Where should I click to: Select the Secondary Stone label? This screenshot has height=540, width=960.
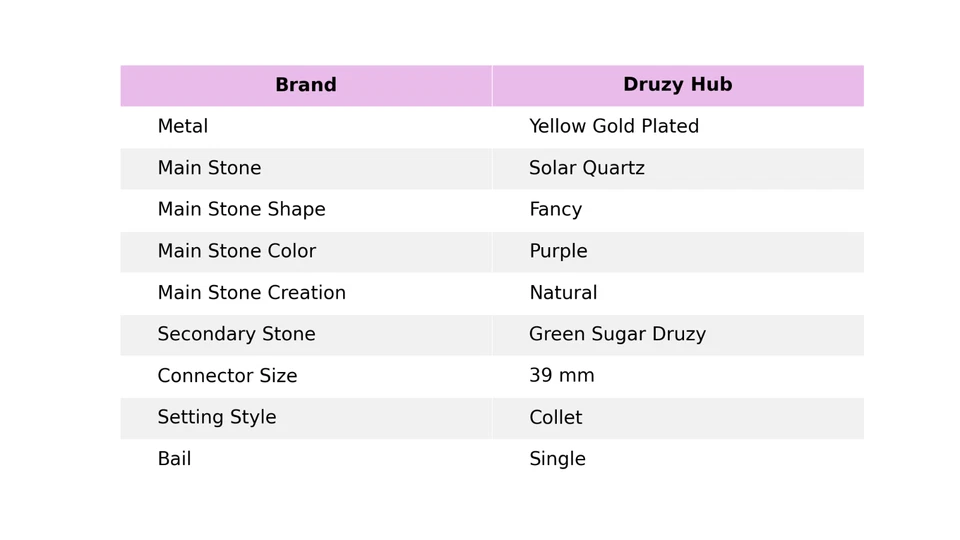coord(236,335)
